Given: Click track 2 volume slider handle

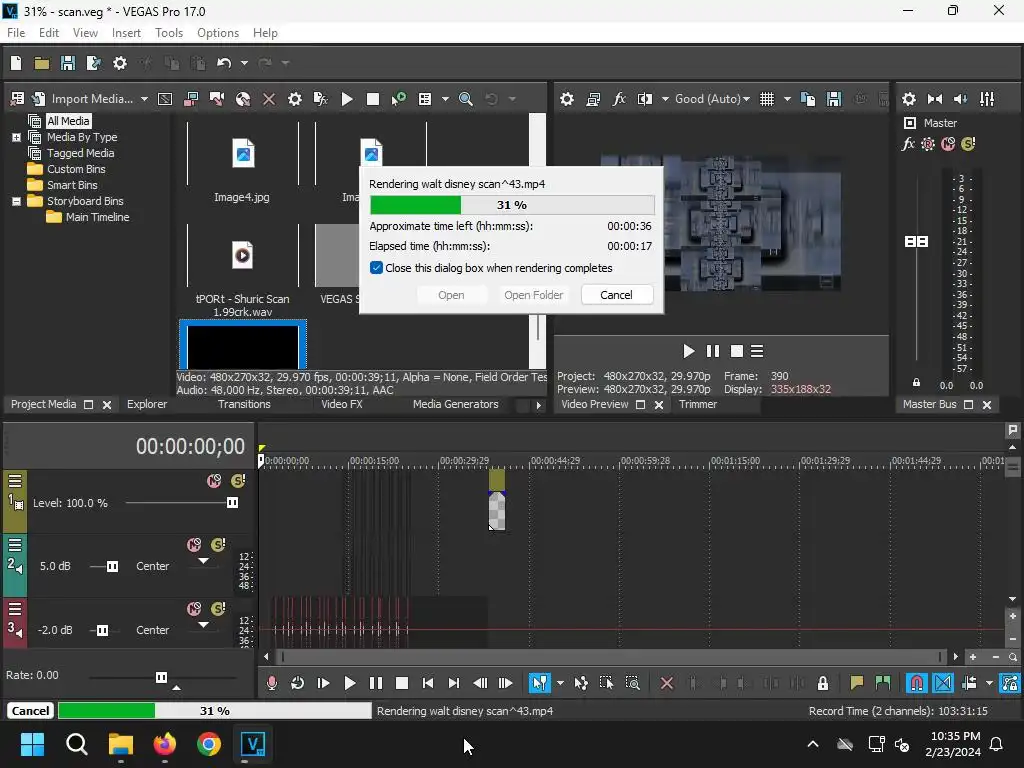Looking at the screenshot, I should tap(112, 566).
